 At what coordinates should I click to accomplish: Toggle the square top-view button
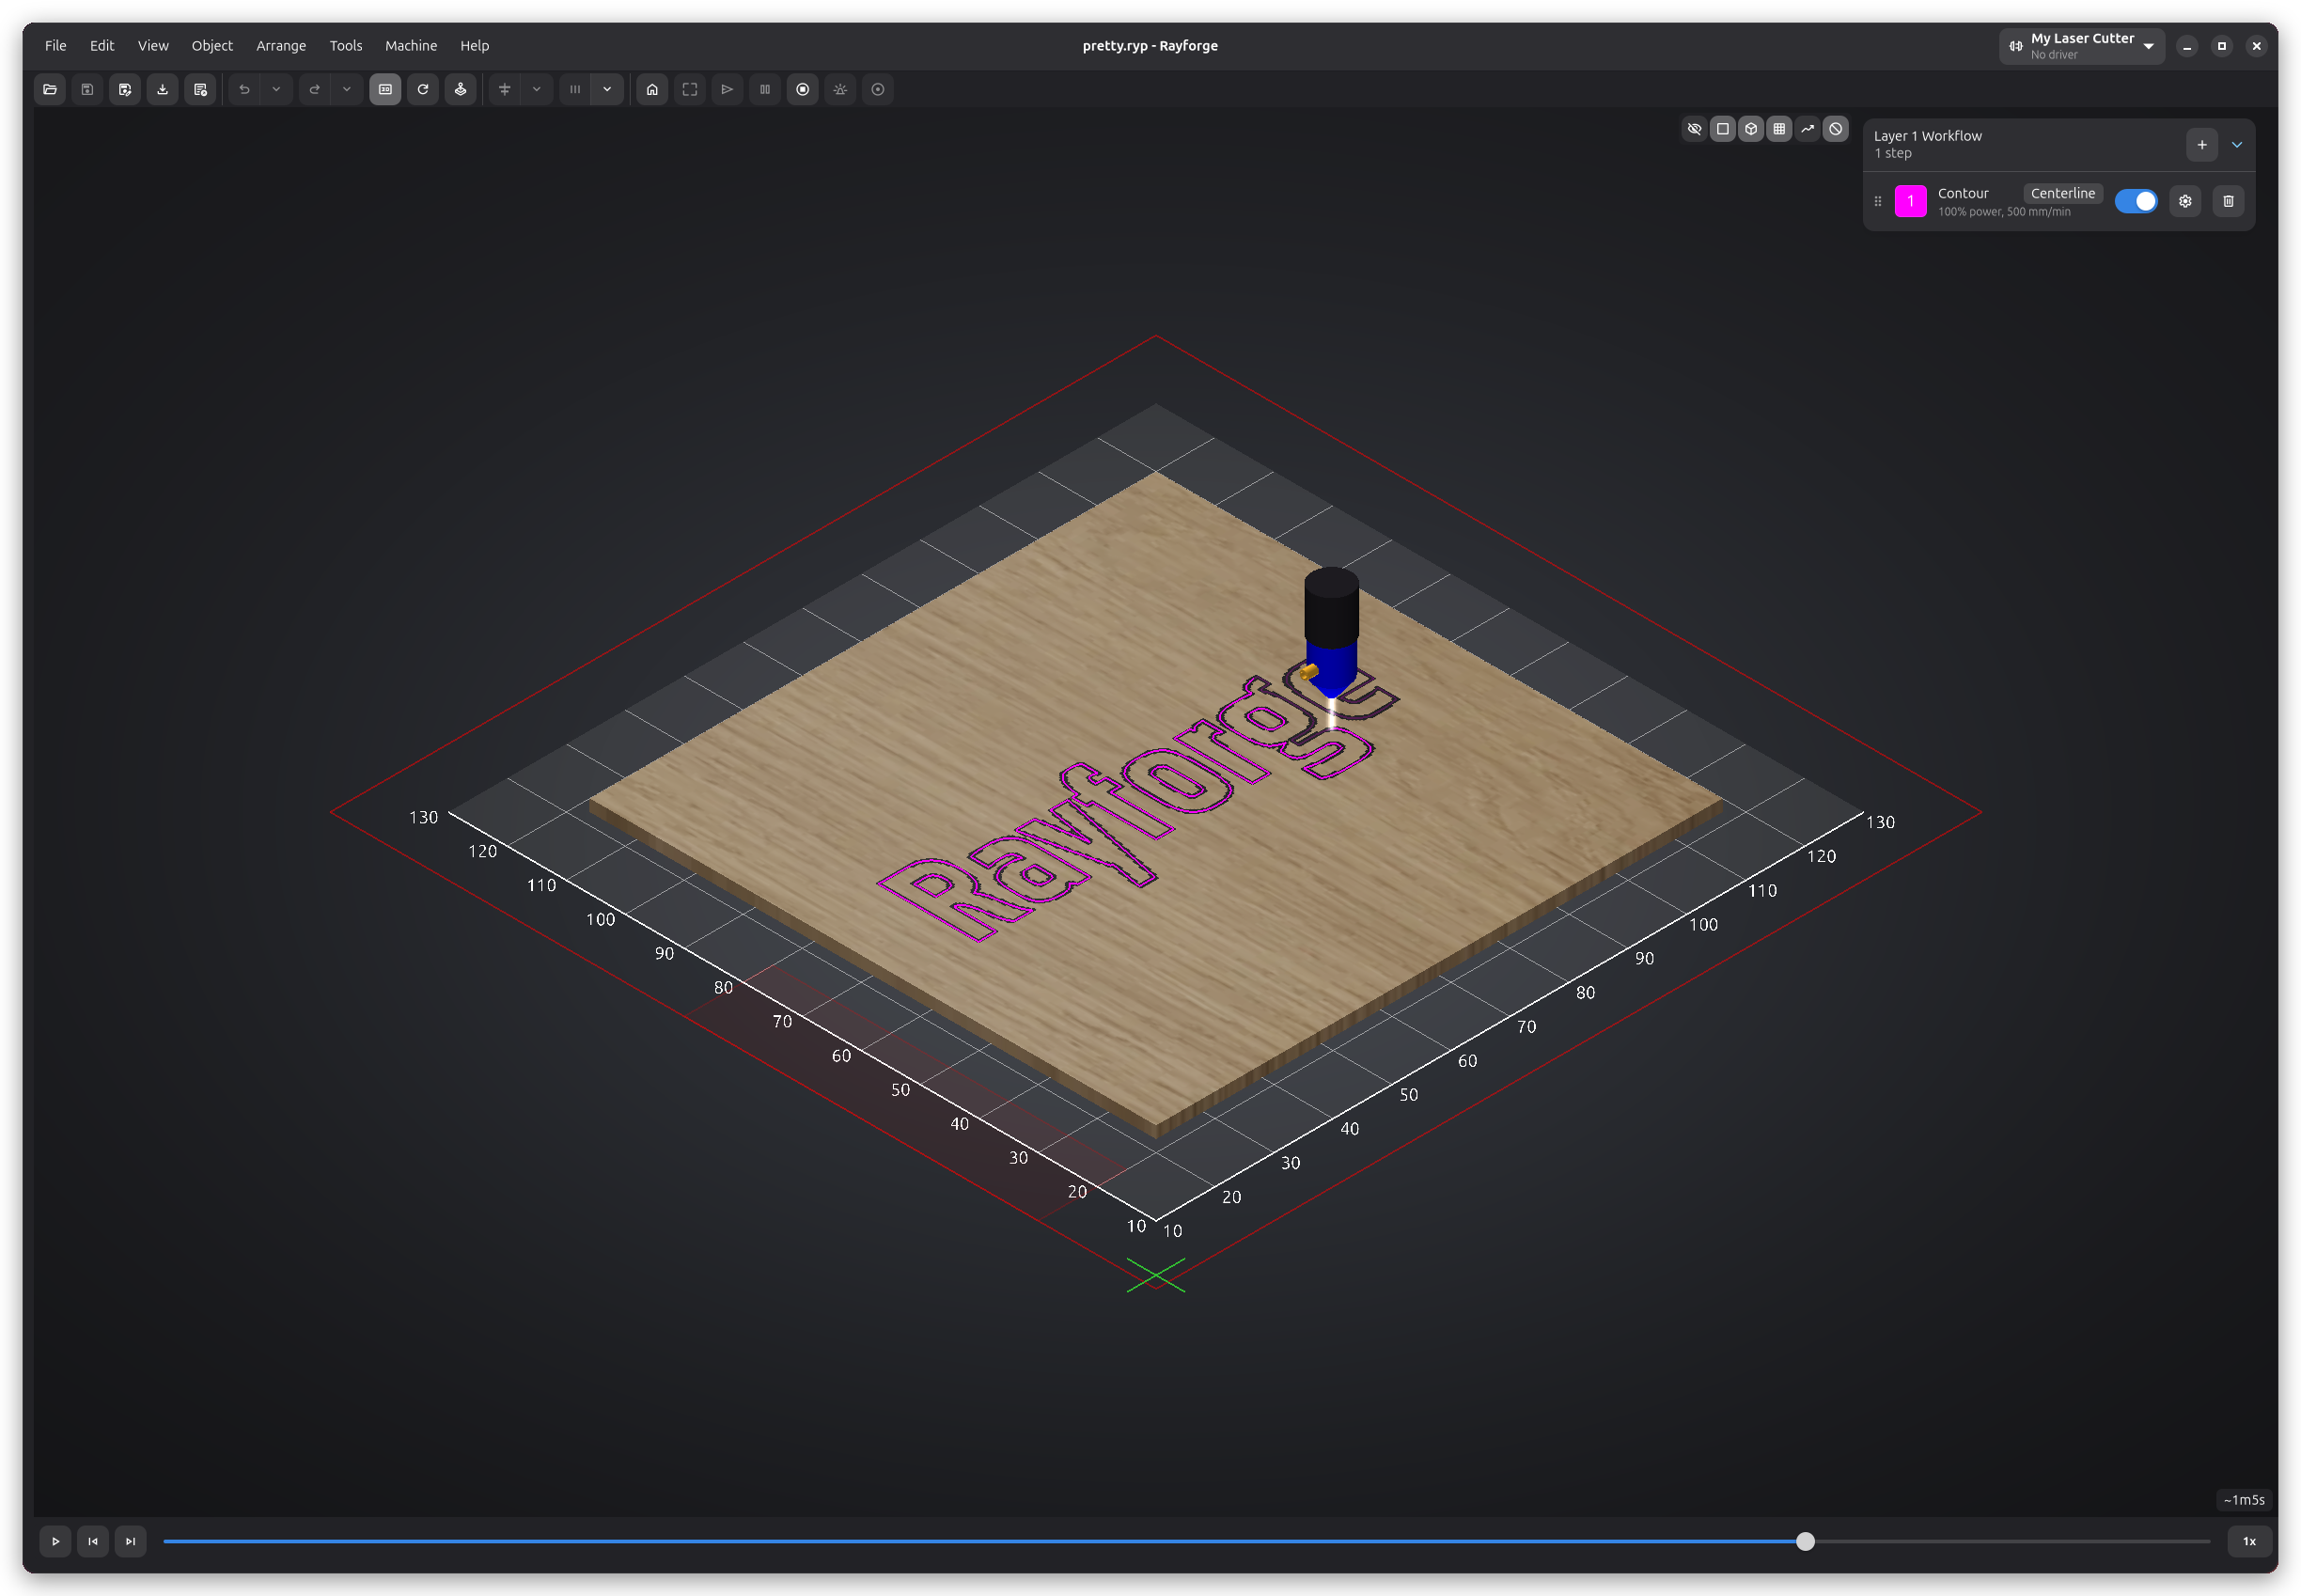click(x=1722, y=128)
